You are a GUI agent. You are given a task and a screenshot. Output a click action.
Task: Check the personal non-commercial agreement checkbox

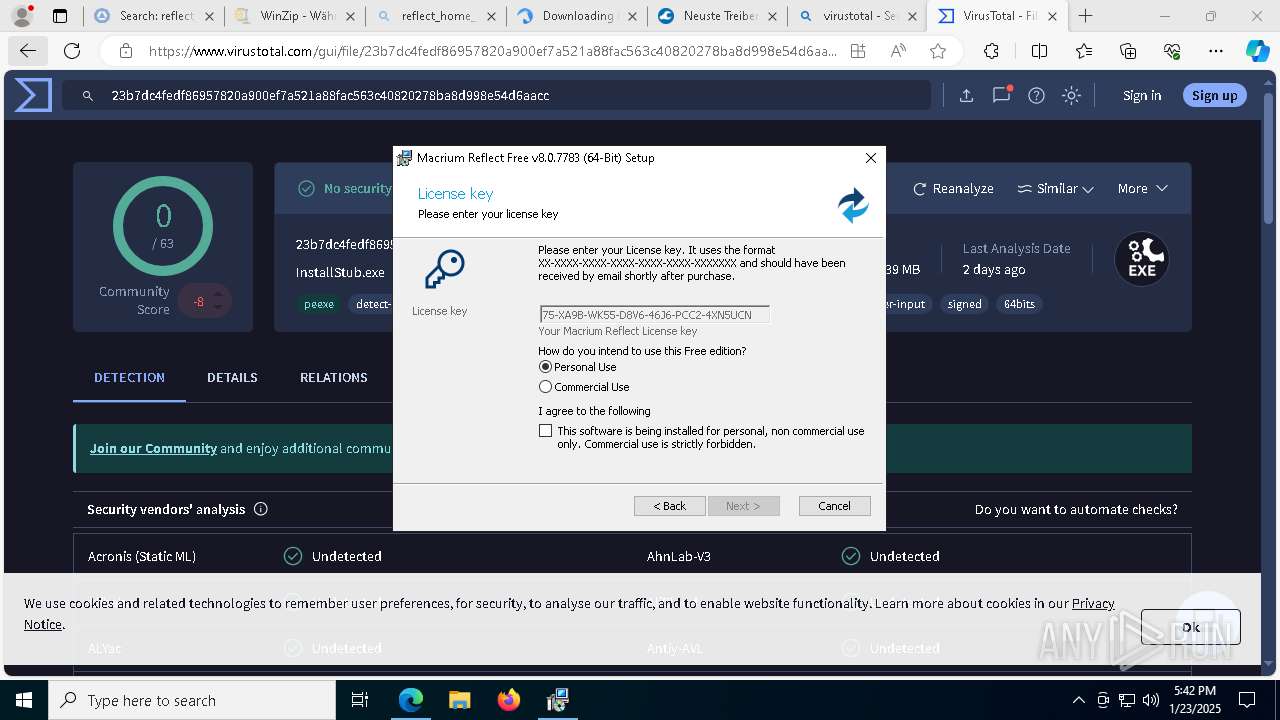pyautogui.click(x=545, y=431)
